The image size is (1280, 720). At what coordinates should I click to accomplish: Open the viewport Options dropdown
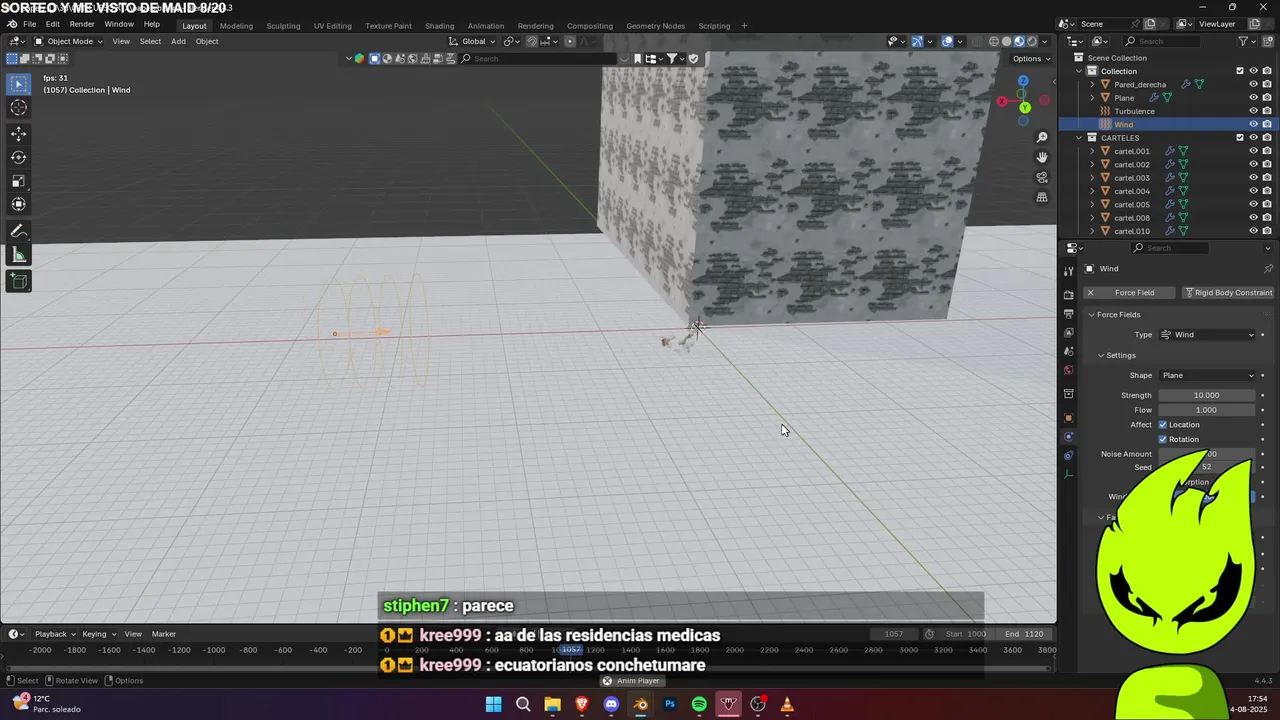pos(1030,58)
